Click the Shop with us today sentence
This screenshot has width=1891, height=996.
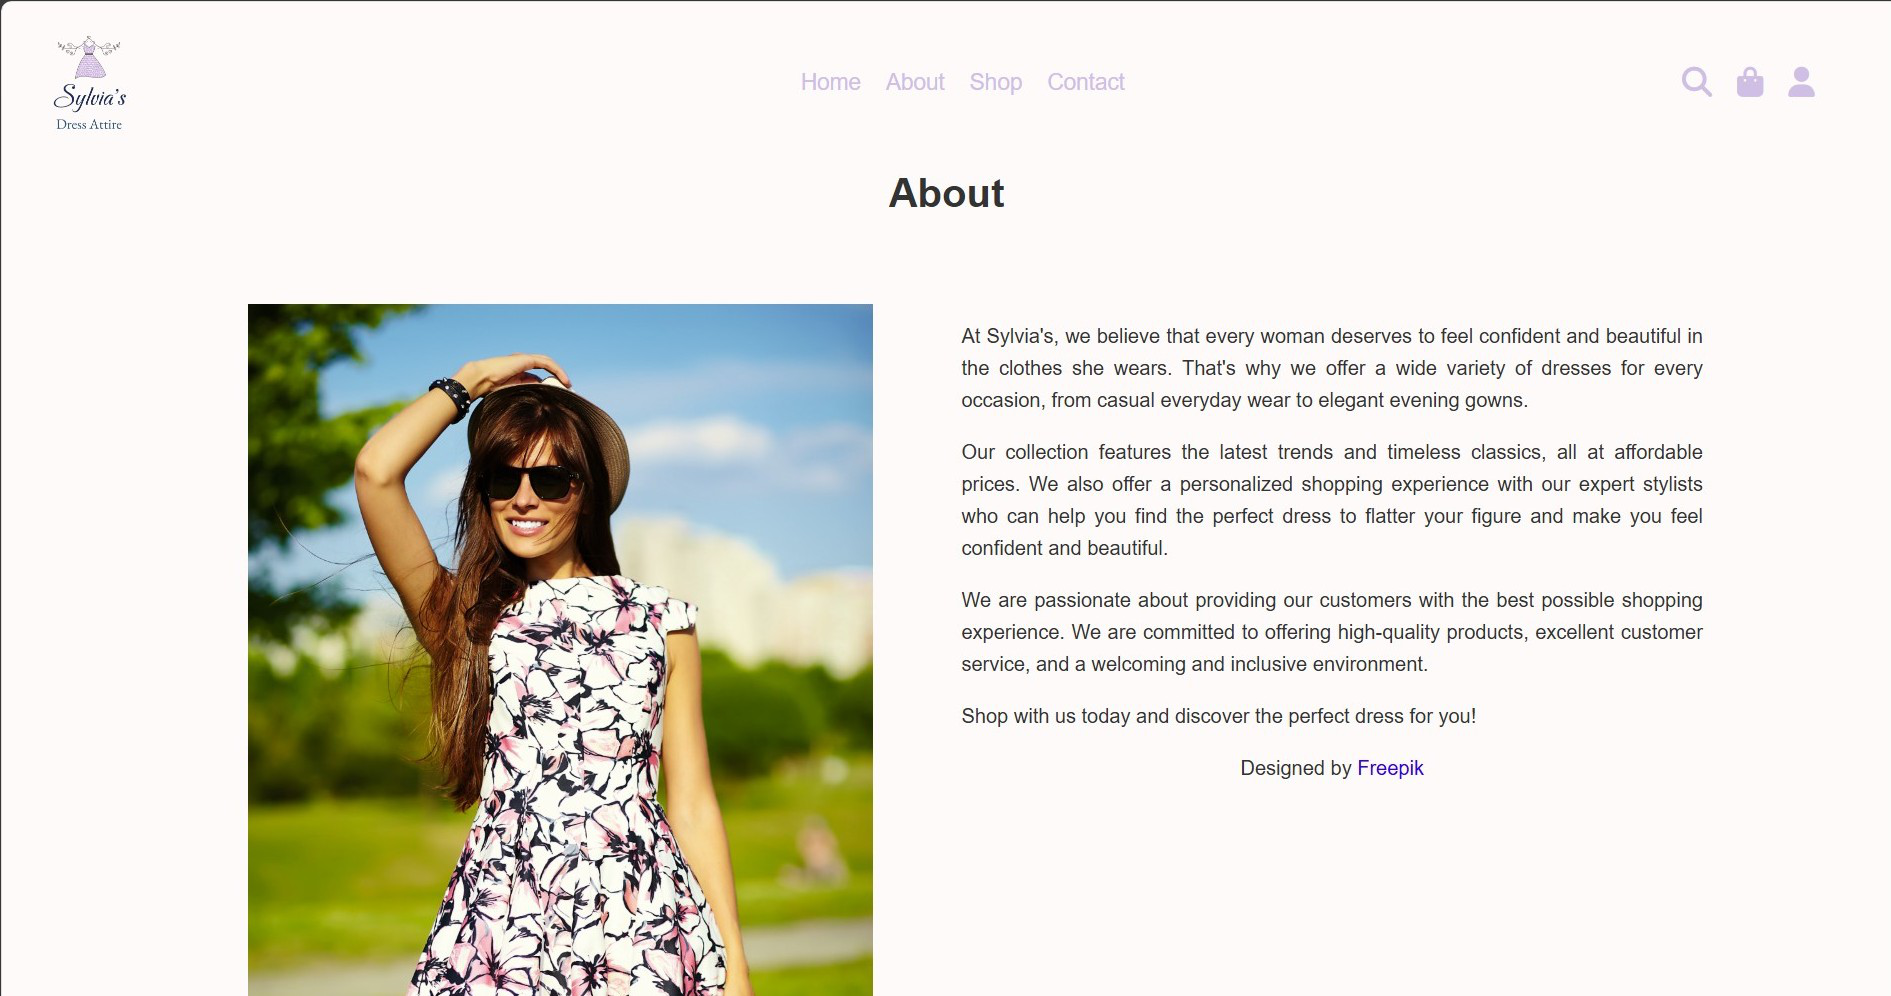[x=1218, y=716]
